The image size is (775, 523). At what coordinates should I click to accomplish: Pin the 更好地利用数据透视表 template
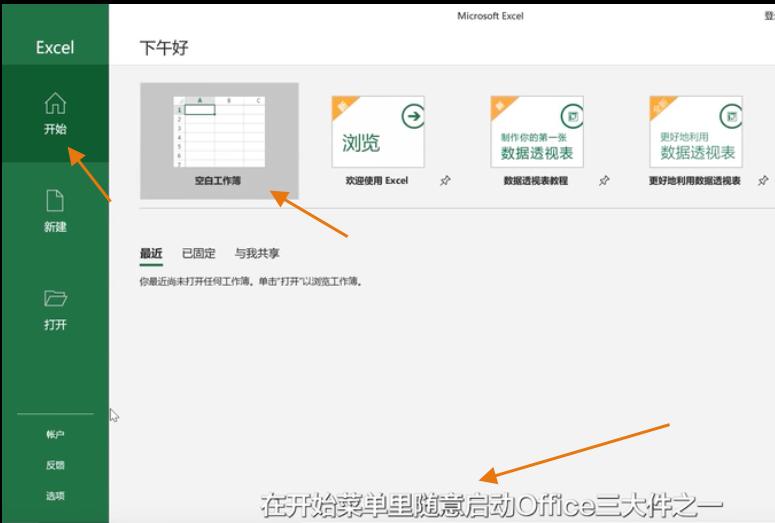coord(763,180)
